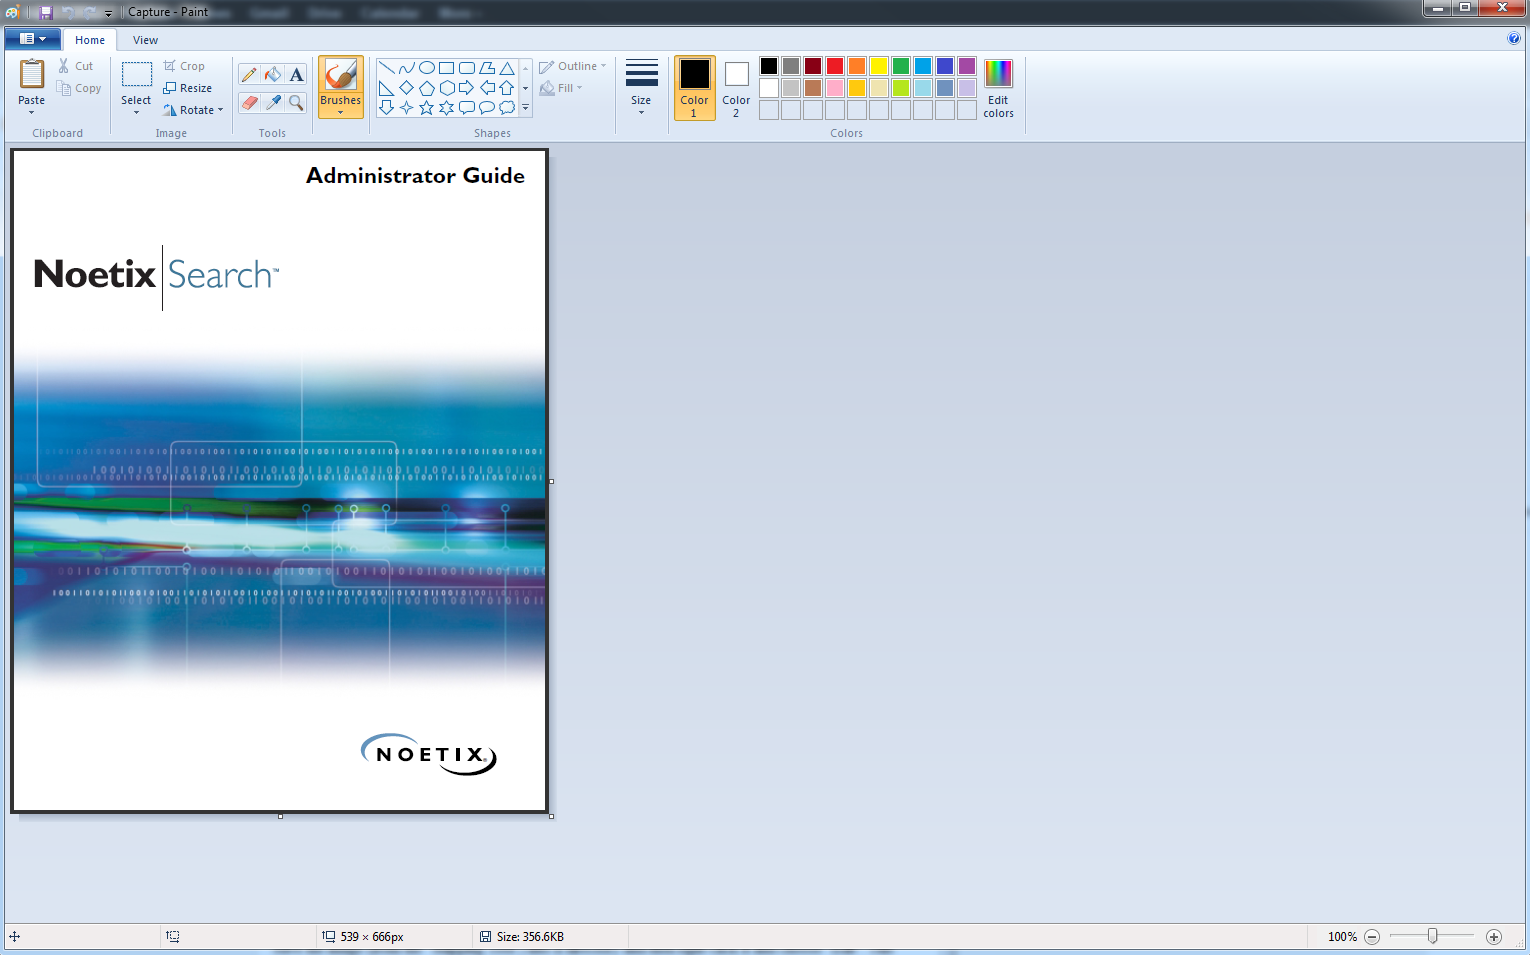1530x955 pixels.
Task: Choose the Curve shape
Action: 406,68
